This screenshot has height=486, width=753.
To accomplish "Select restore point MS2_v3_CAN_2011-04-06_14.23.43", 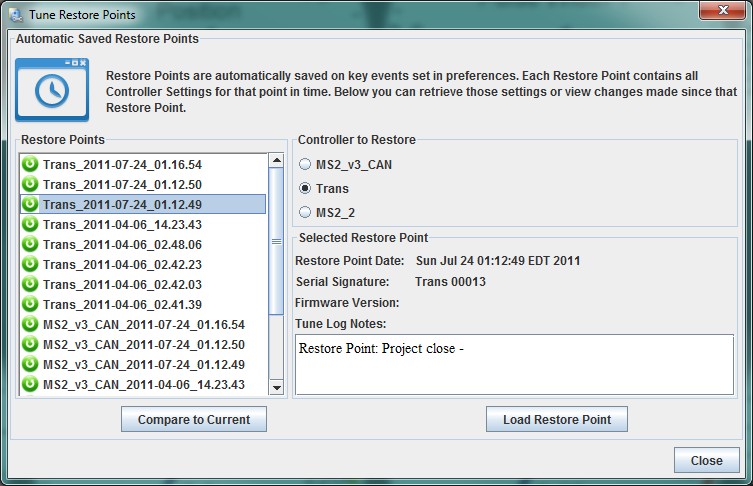I will point(143,384).
